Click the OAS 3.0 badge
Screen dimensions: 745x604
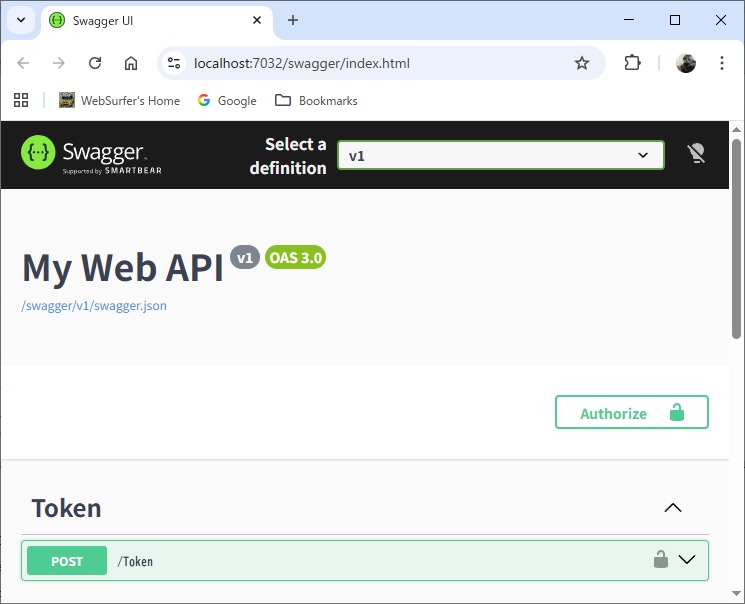(296, 258)
